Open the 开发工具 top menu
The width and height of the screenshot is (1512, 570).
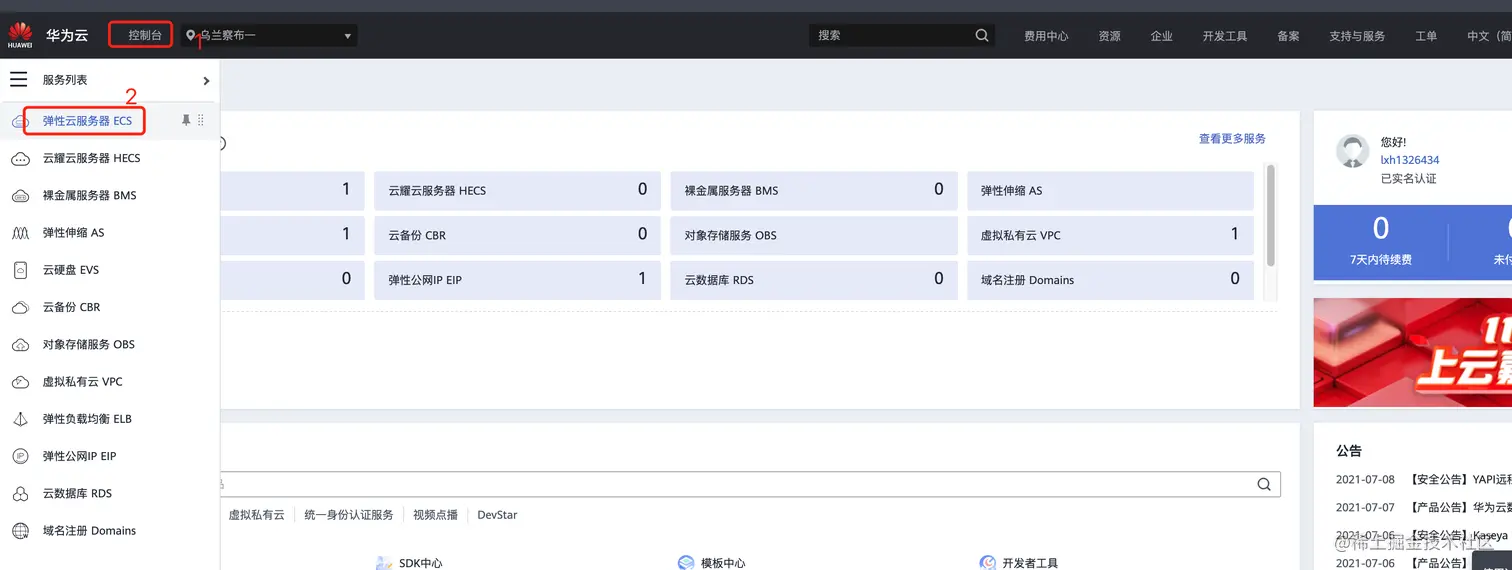coord(1225,36)
